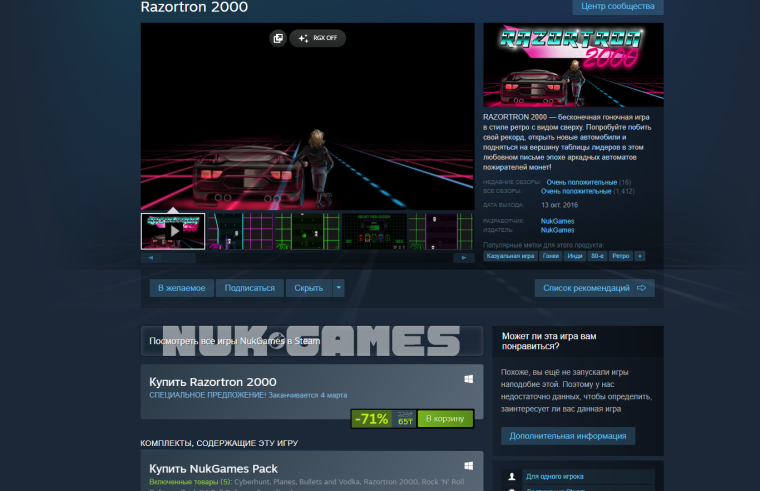This screenshot has height=491, width=760.
Task: Click the Ретро tag
Action: point(620,256)
